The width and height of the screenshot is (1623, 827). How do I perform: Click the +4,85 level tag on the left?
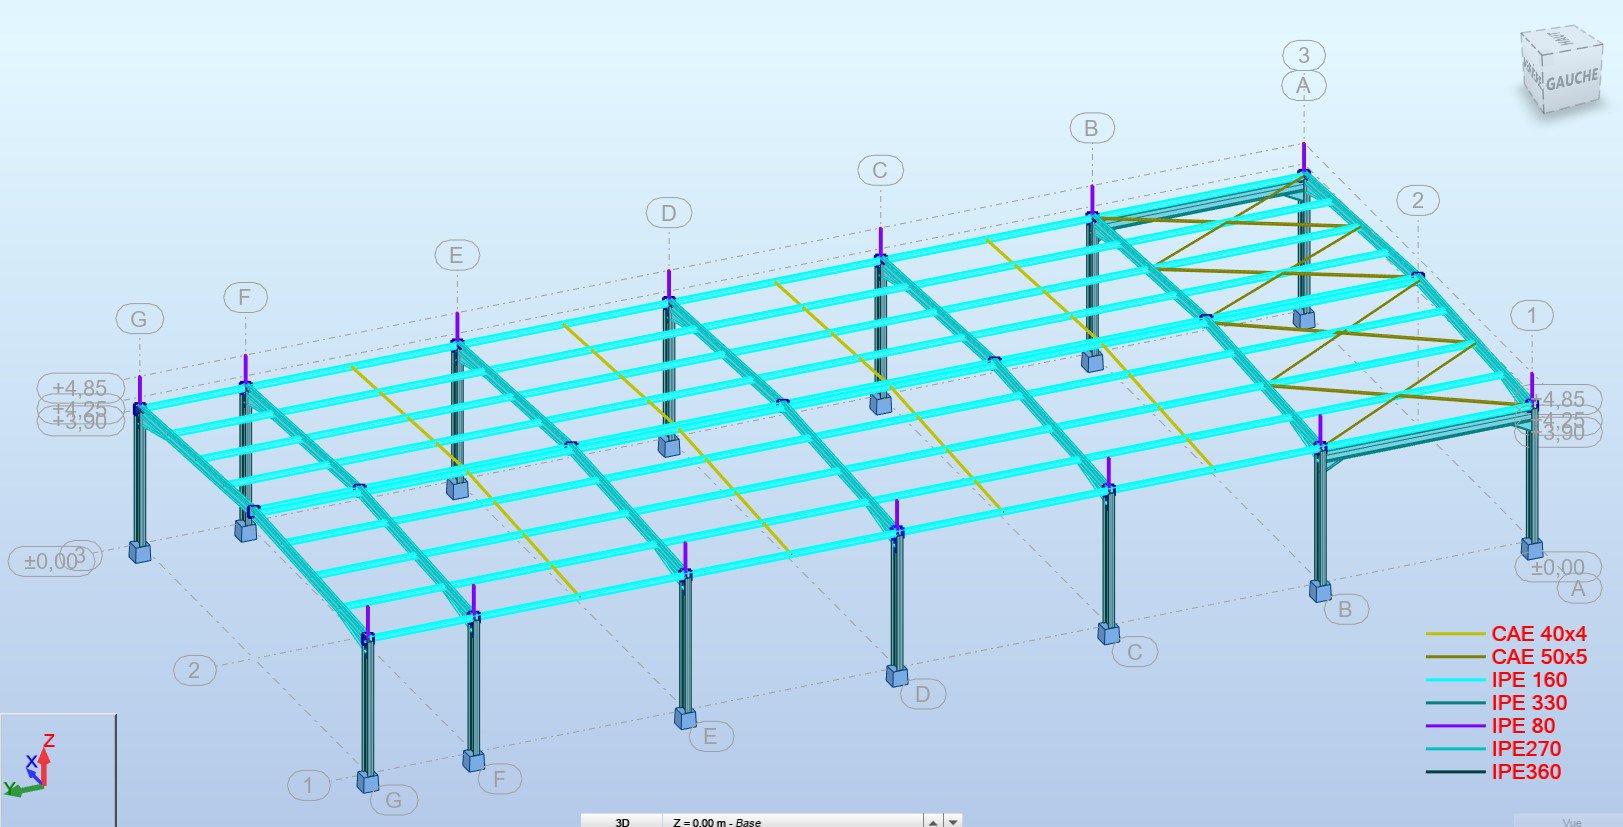tap(80, 388)
